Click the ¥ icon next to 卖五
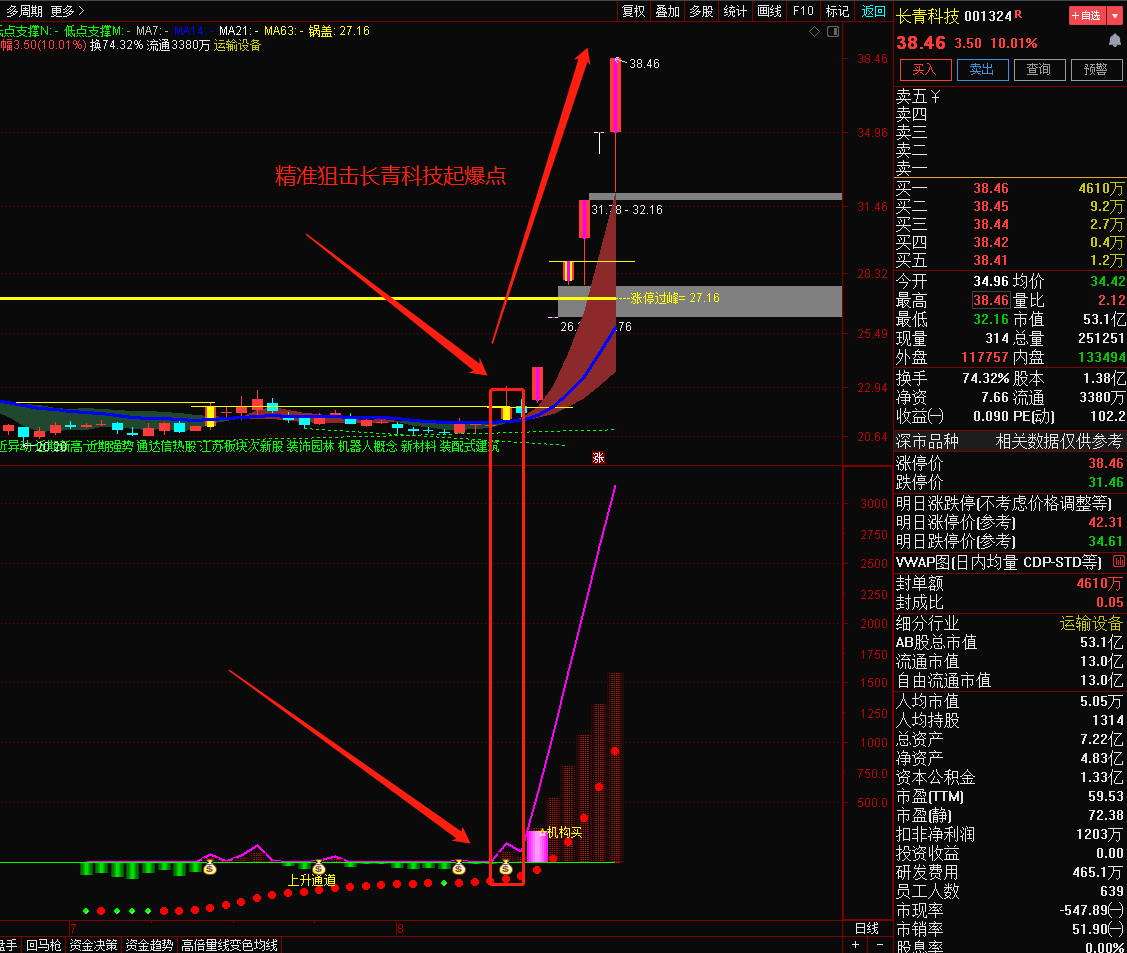1127x953 pixels. tap(935, 96)
